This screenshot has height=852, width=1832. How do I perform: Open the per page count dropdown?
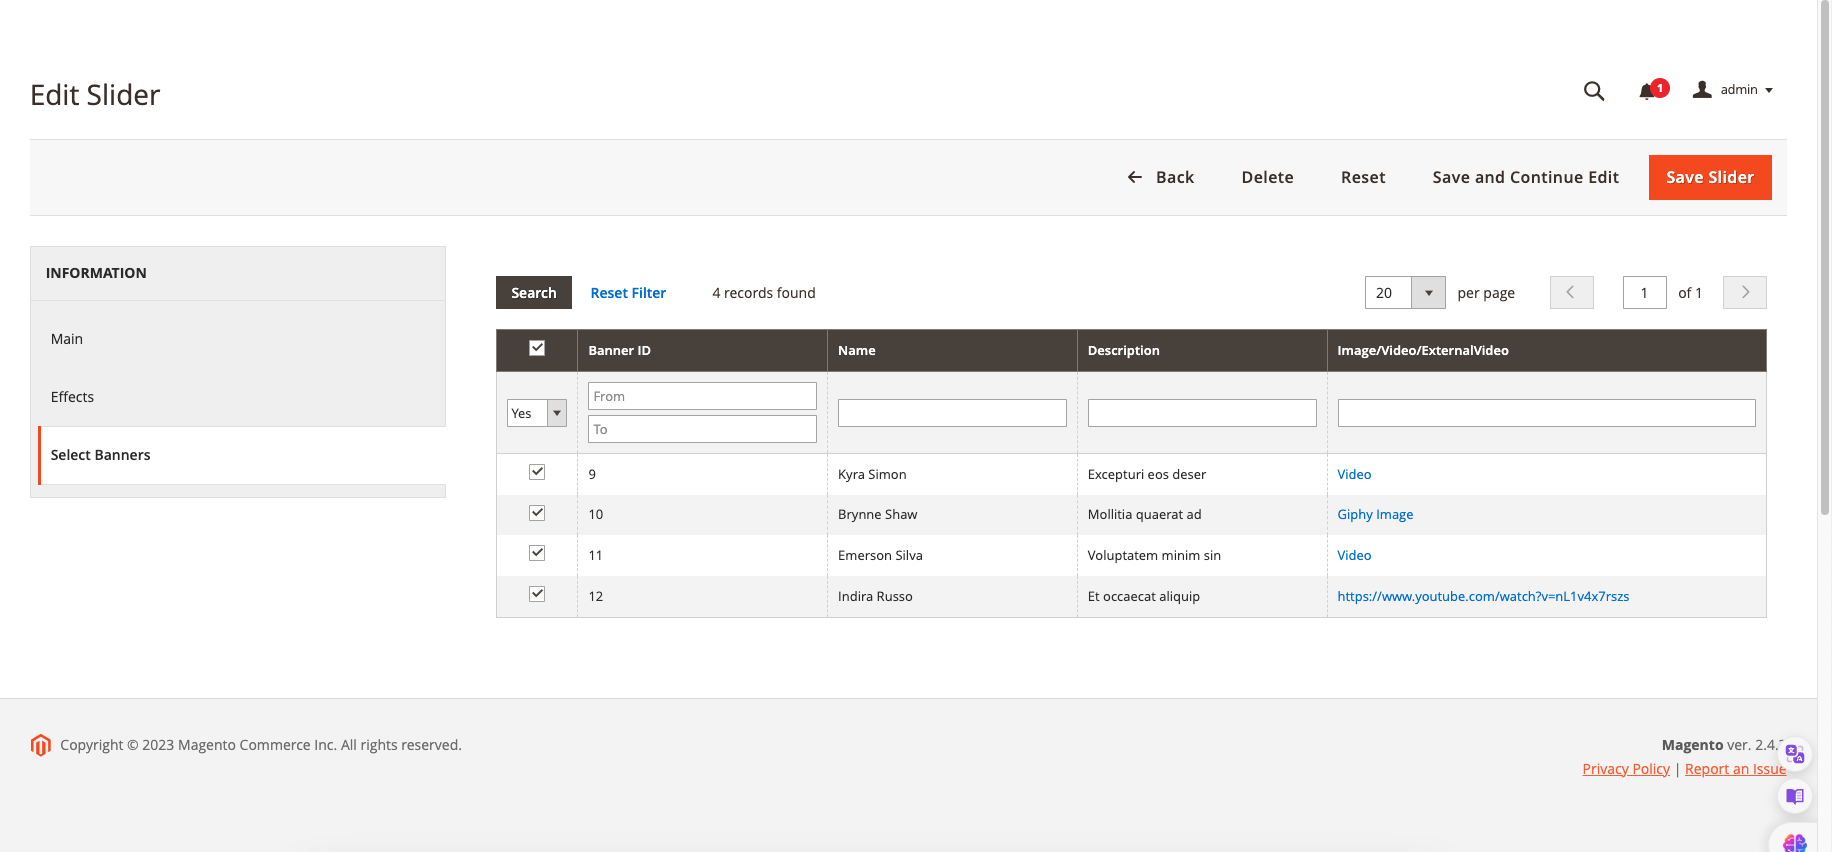pos(1405,292)
